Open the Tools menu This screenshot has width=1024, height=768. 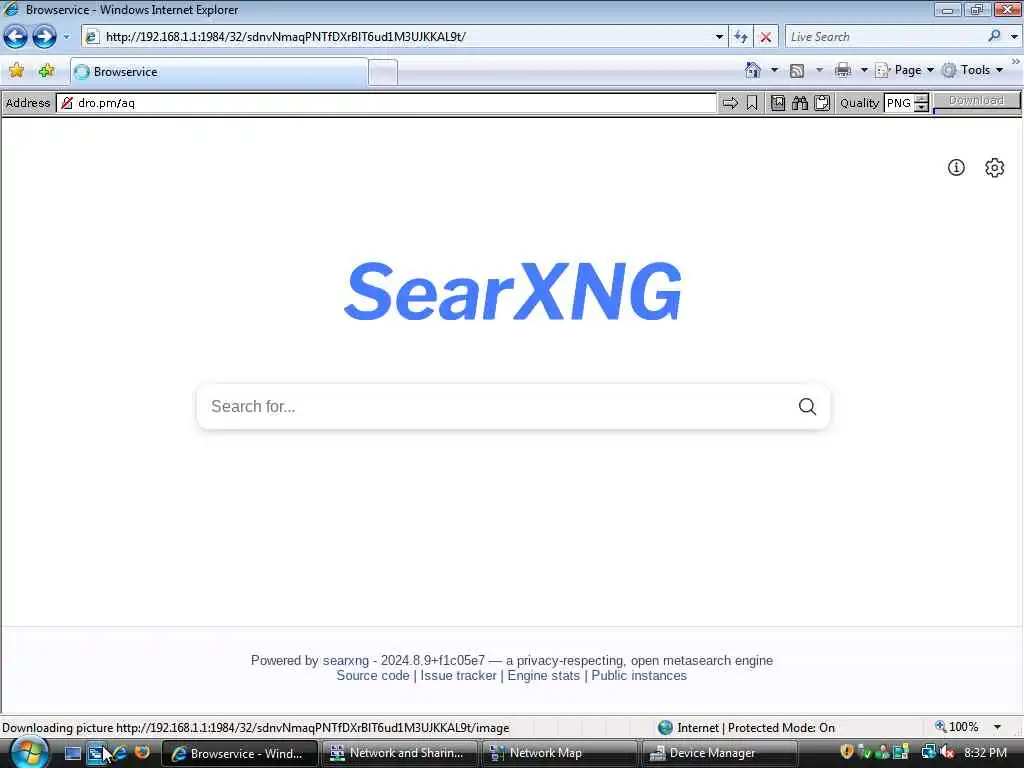click(x=973, y=70)
